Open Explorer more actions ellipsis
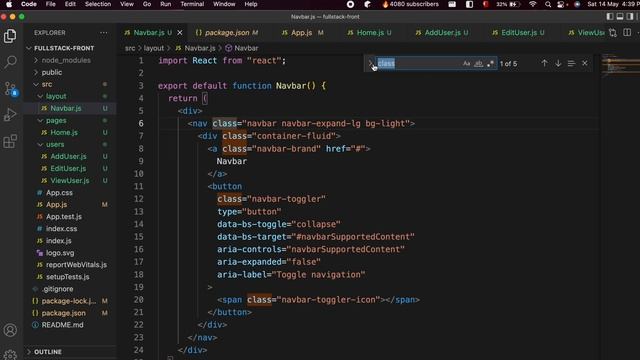Screen dimensions: 640x360 (104, 33)
